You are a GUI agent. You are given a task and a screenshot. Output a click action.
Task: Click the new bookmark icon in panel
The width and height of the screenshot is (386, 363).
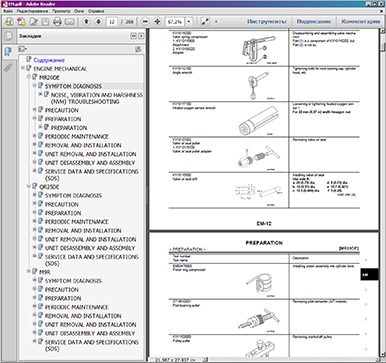(x=138, y=49)
